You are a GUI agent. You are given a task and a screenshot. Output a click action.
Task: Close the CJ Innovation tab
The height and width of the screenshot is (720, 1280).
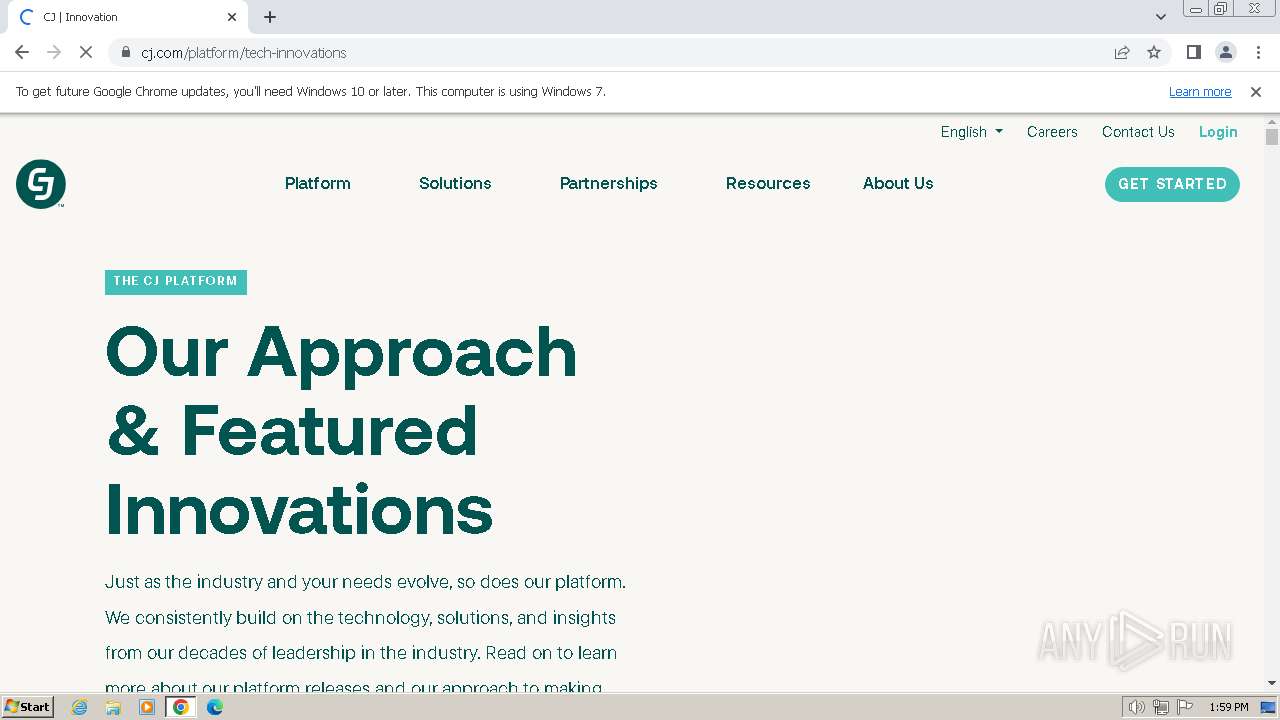tap(232, 17)
